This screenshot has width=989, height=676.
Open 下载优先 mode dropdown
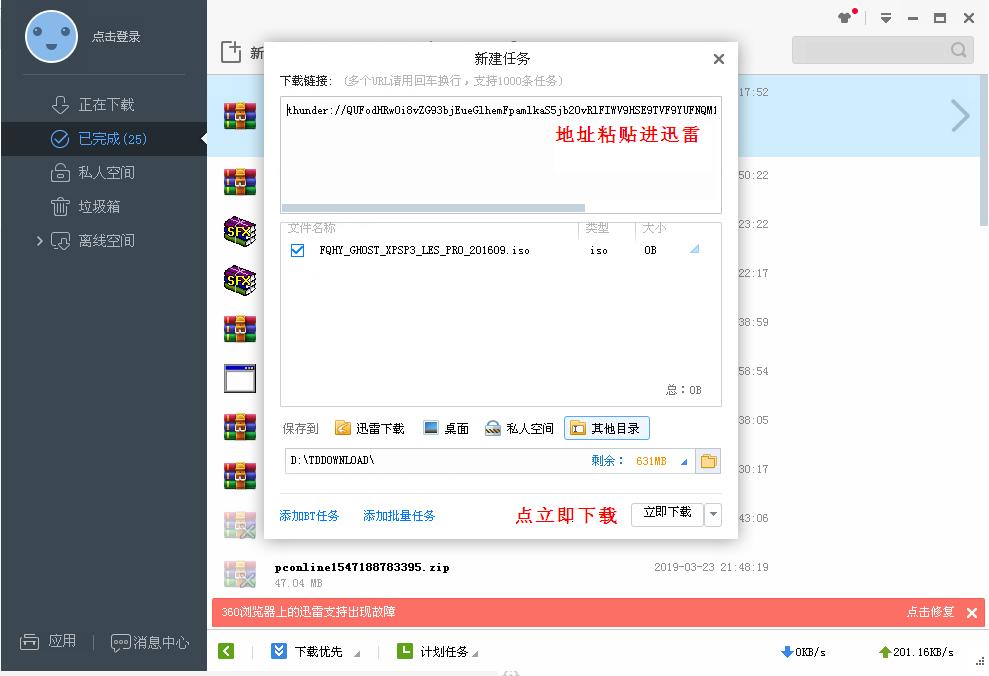[315, 651]
